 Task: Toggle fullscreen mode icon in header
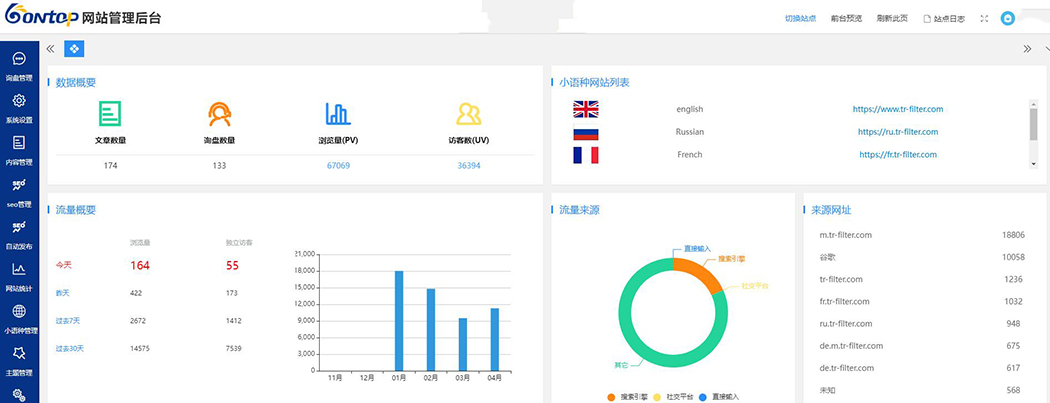pos(984,18)
